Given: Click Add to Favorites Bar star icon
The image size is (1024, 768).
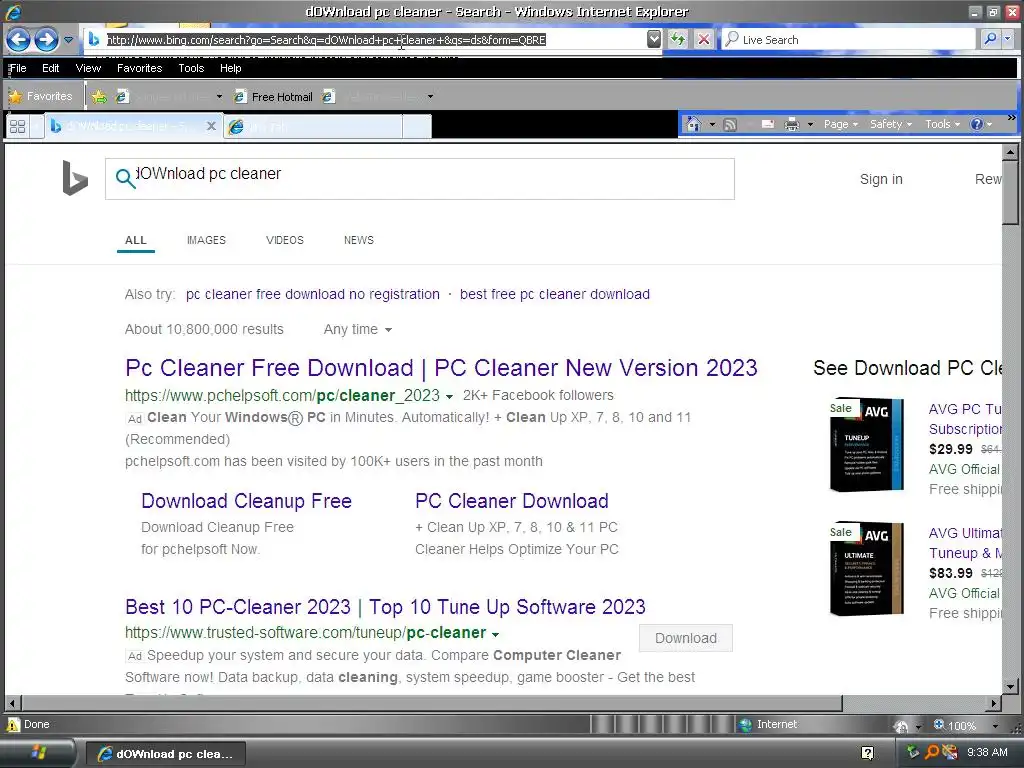Looking at the screenshot, I should [99, 97].
